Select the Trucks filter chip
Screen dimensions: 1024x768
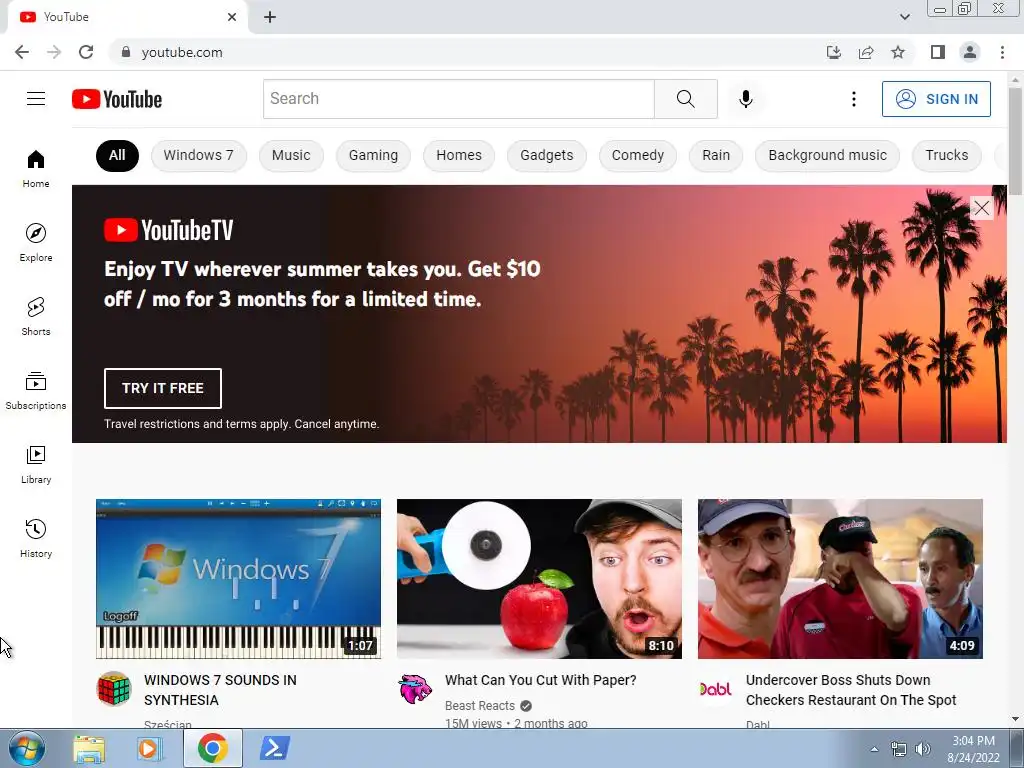coord(947,155)
